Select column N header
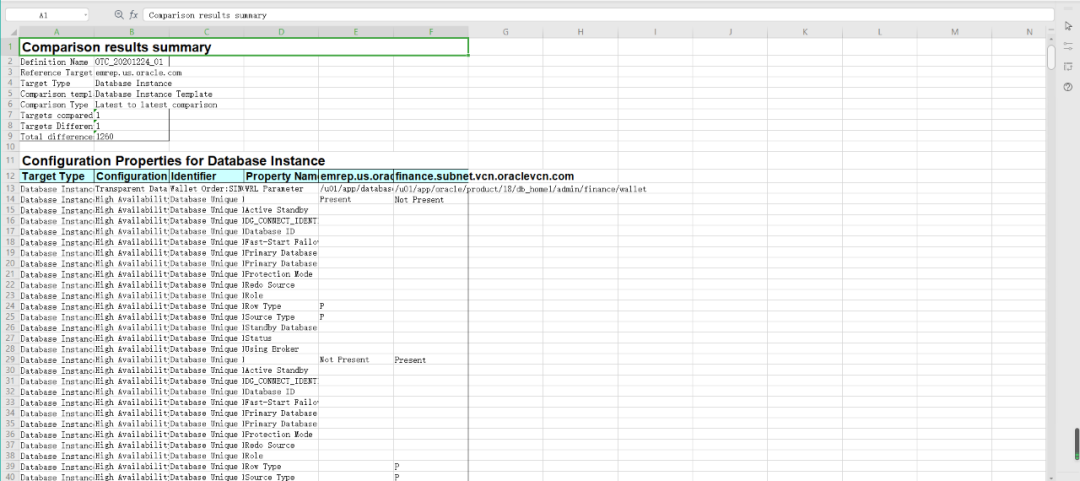Image resolution: width=1080 pixels, height=481 pixels. click(1029, 32)
